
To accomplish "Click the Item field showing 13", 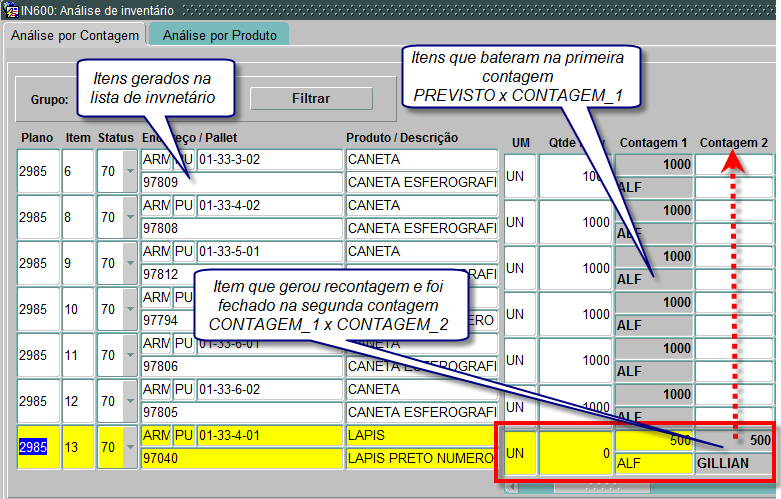I will pos(78,447).
